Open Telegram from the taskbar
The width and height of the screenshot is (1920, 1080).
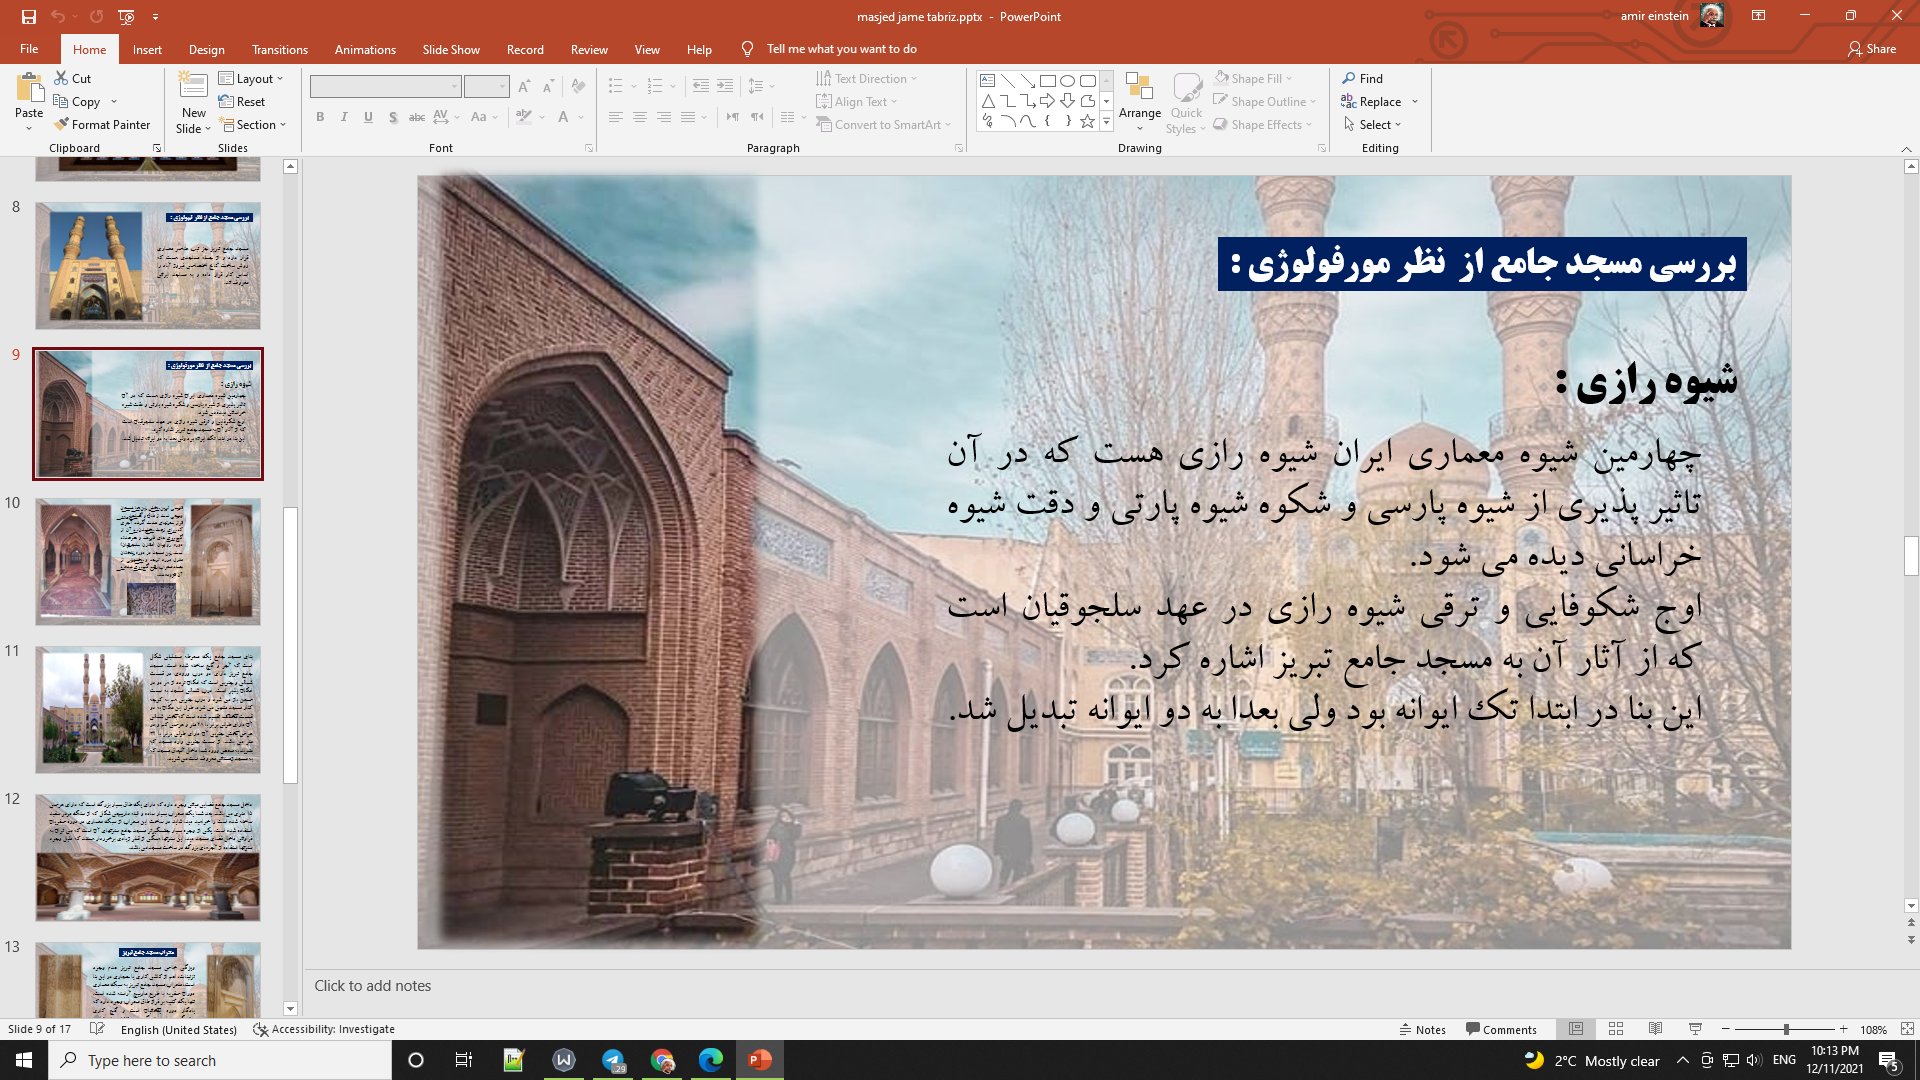[x=613, y=1060]
